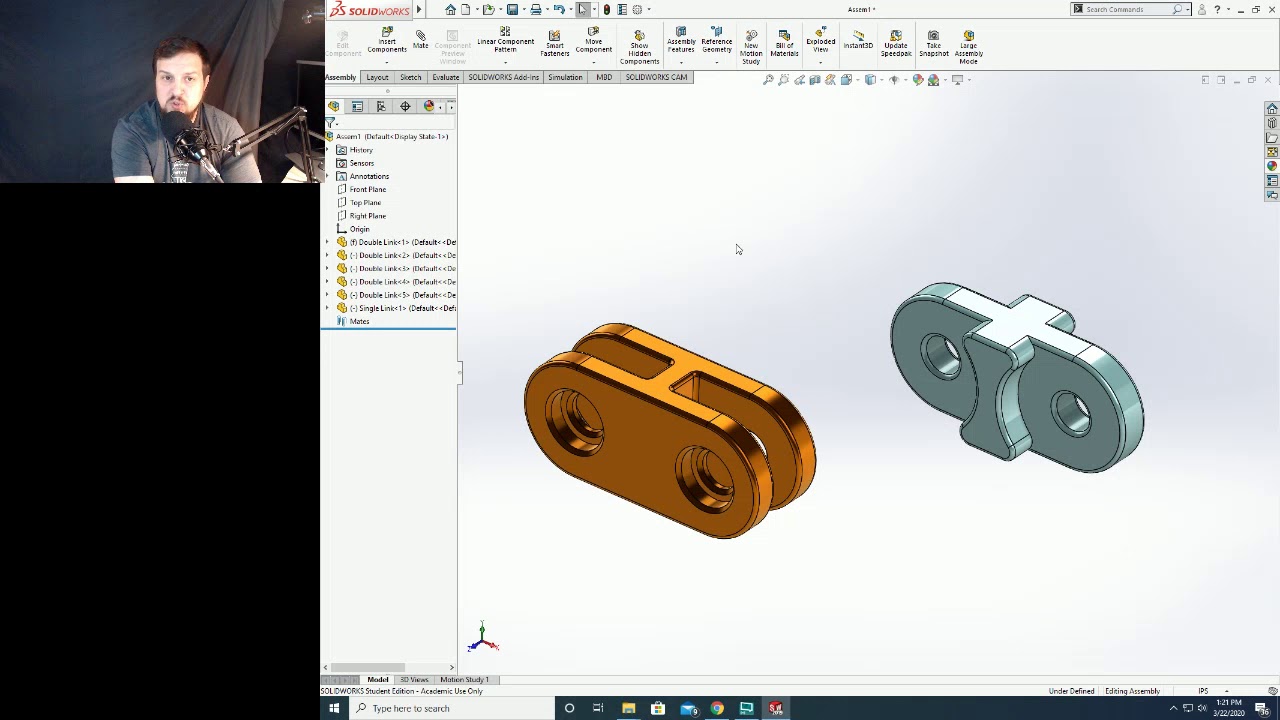Select the Move Component tool

(593, 41)
